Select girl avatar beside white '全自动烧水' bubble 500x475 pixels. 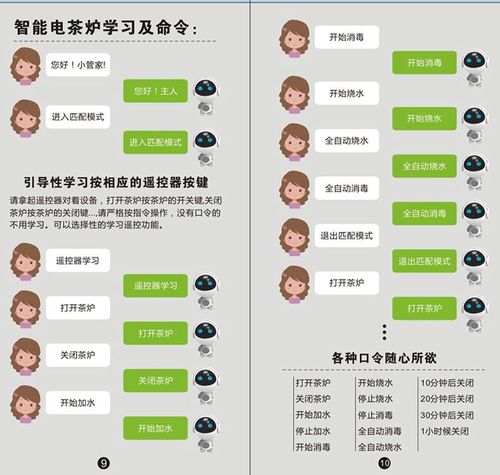tap(294, 142)
